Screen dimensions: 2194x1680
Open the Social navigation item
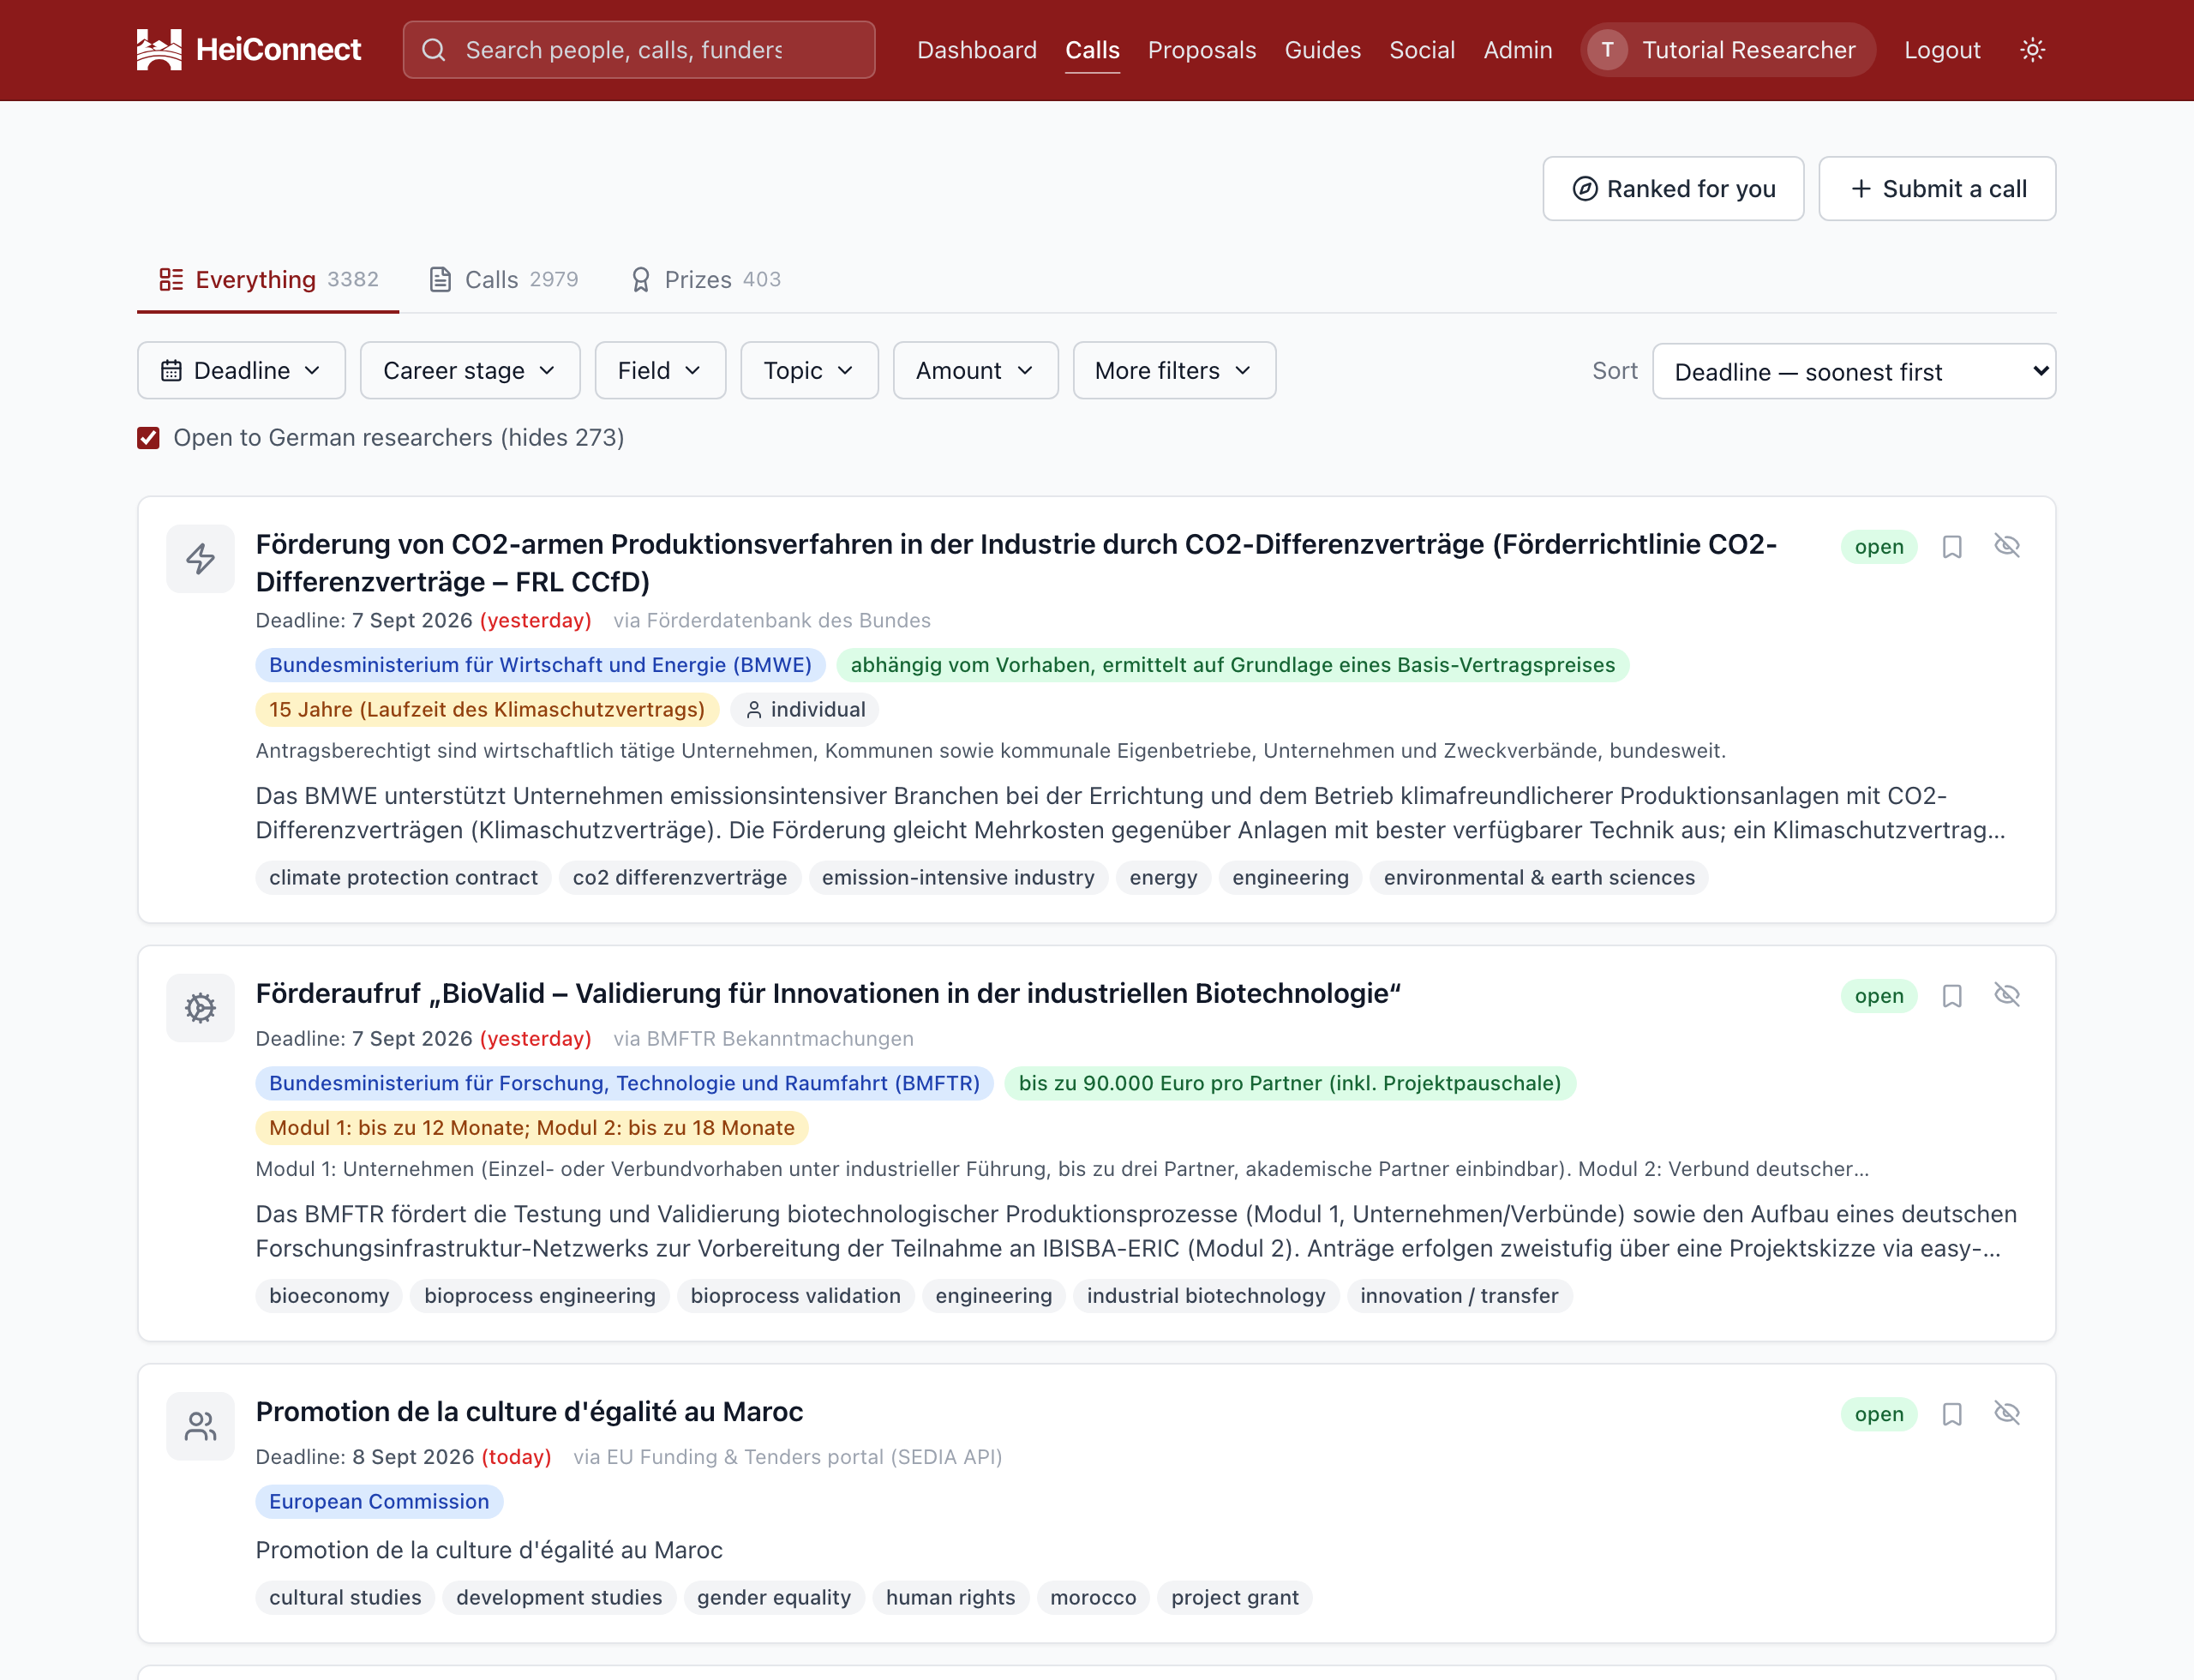pyautogui.click(x=1421, y=50)
